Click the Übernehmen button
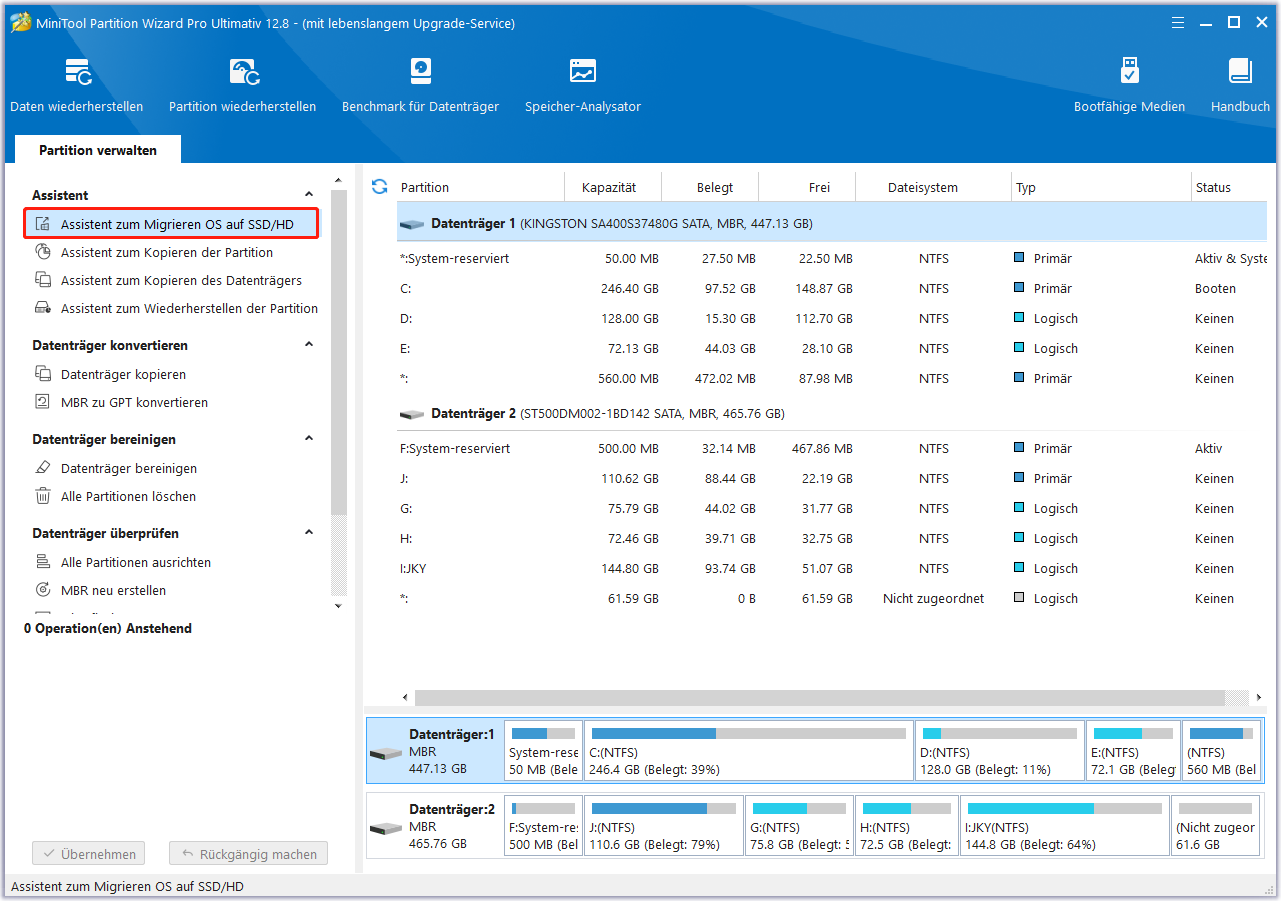The image size is (1281, 901). click(89, 854)
